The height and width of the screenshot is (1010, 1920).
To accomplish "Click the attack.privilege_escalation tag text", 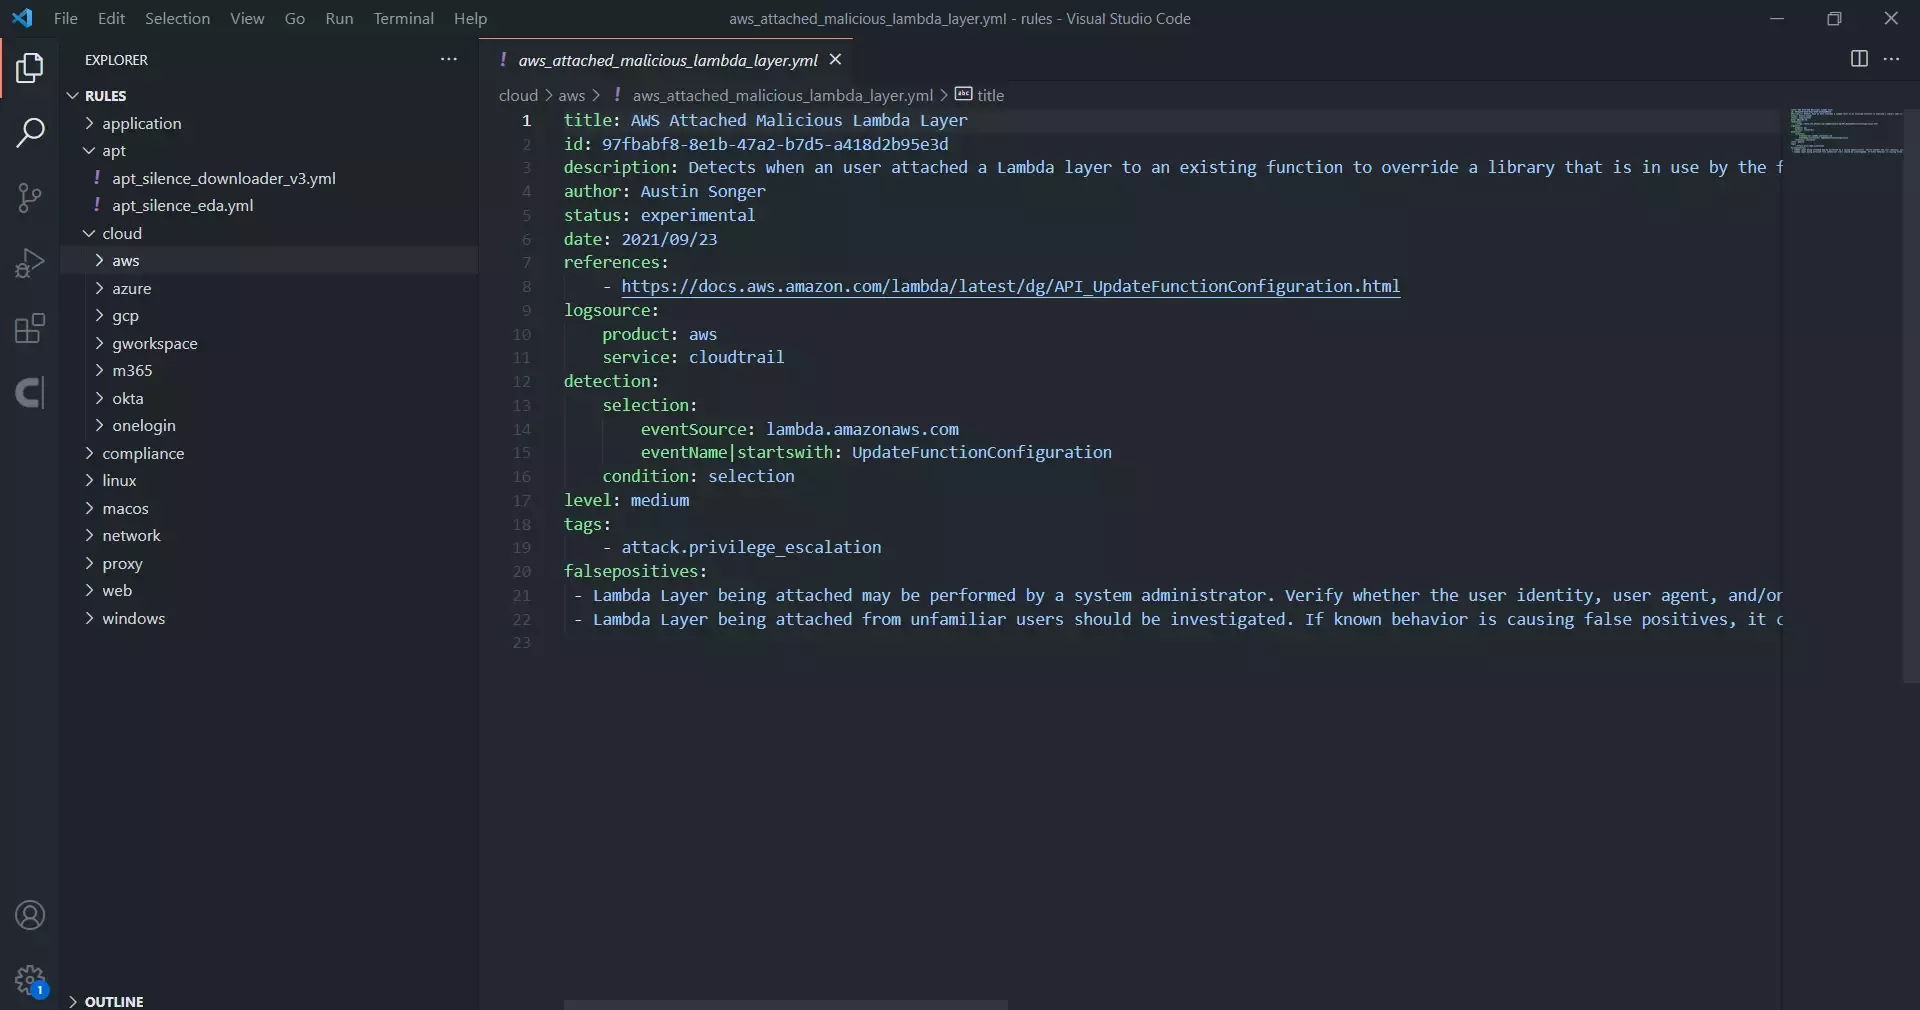I will pyautogui.click(x=751, y=547).
